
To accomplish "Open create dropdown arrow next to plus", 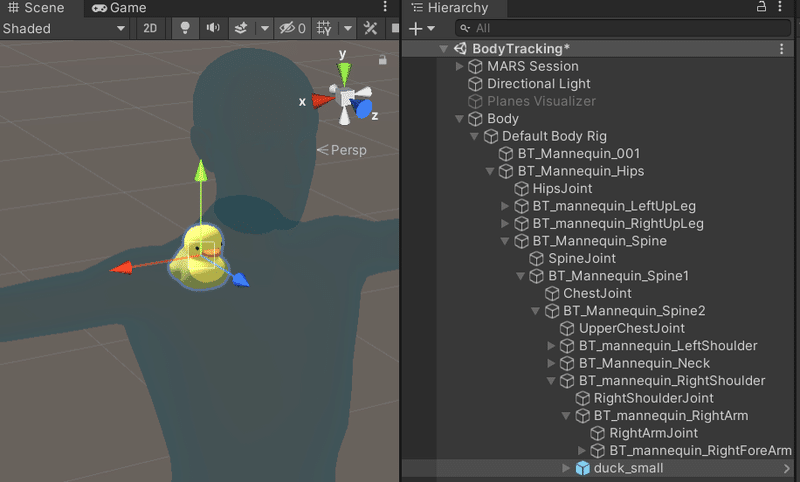I will [431, 29].
